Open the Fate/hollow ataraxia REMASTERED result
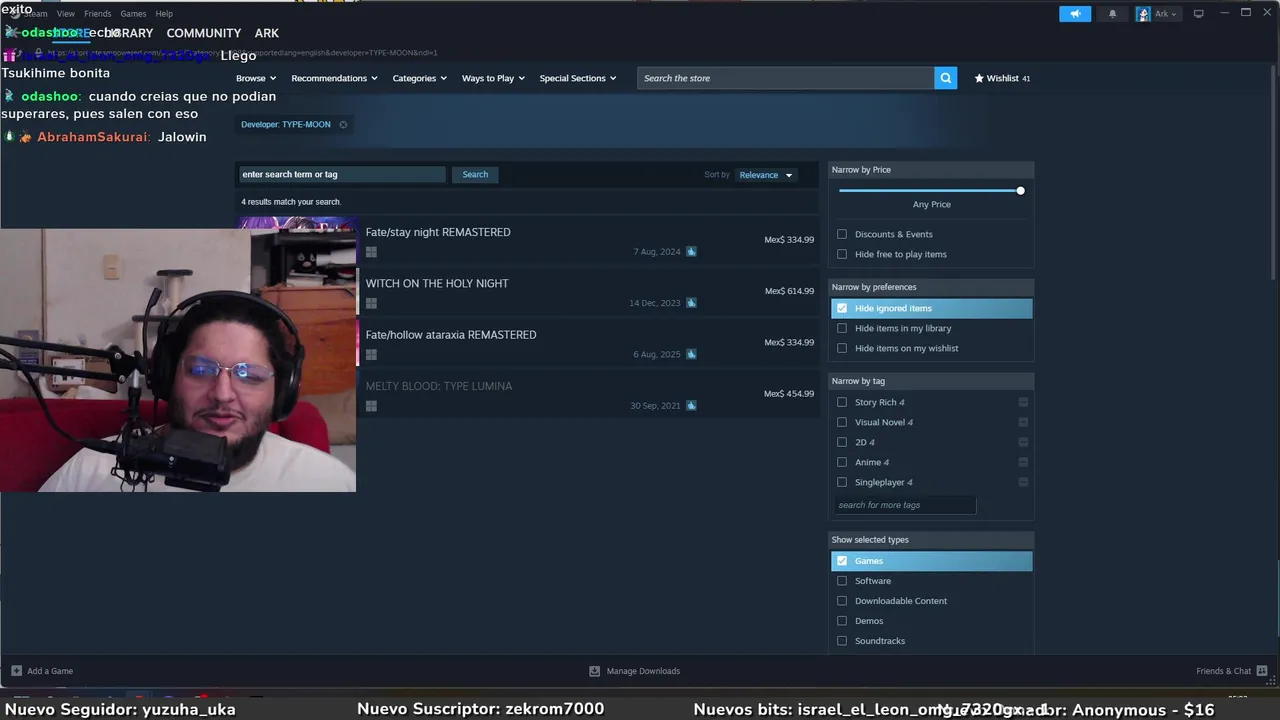Image resolution: width=1280 pixels, height=720 pixels. [527, 344]
